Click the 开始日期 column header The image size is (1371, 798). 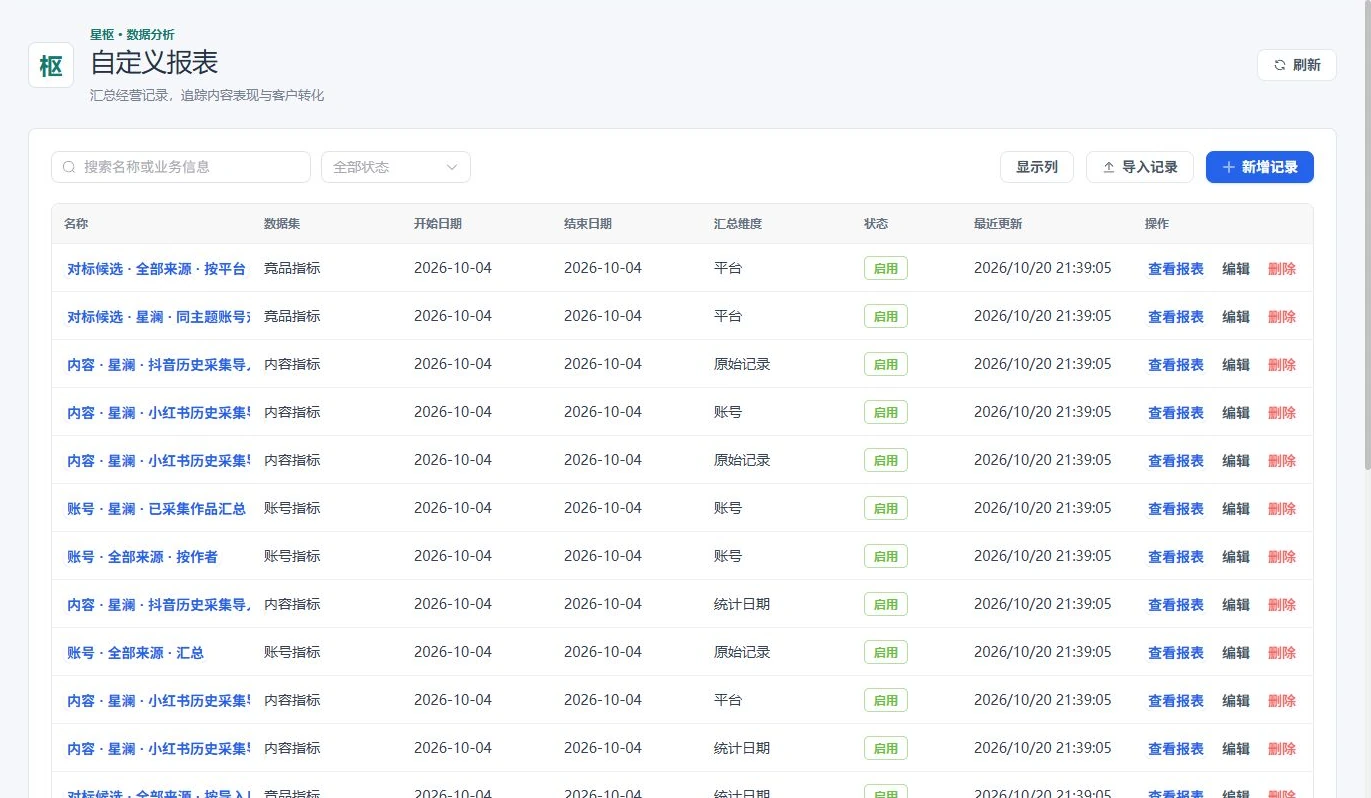[438, 224]
